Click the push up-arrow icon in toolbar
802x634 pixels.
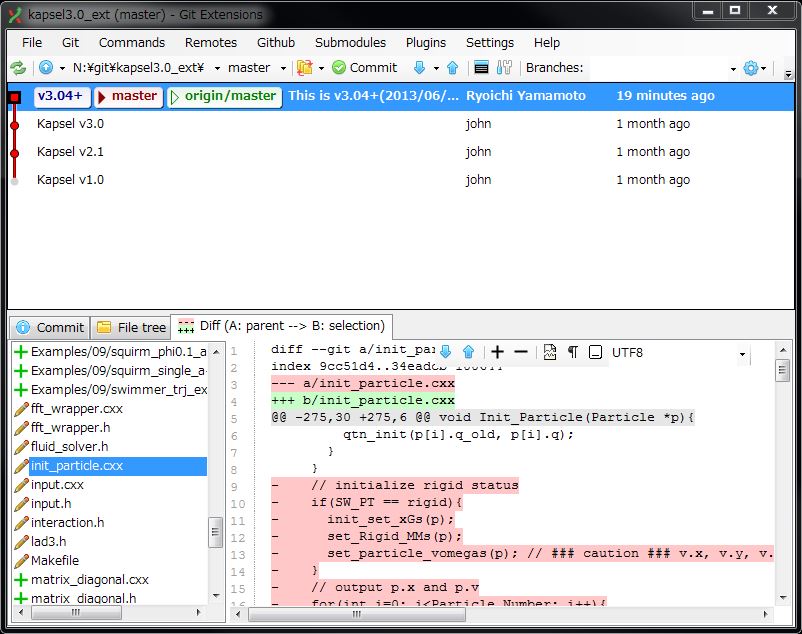[x=452, y=68]
